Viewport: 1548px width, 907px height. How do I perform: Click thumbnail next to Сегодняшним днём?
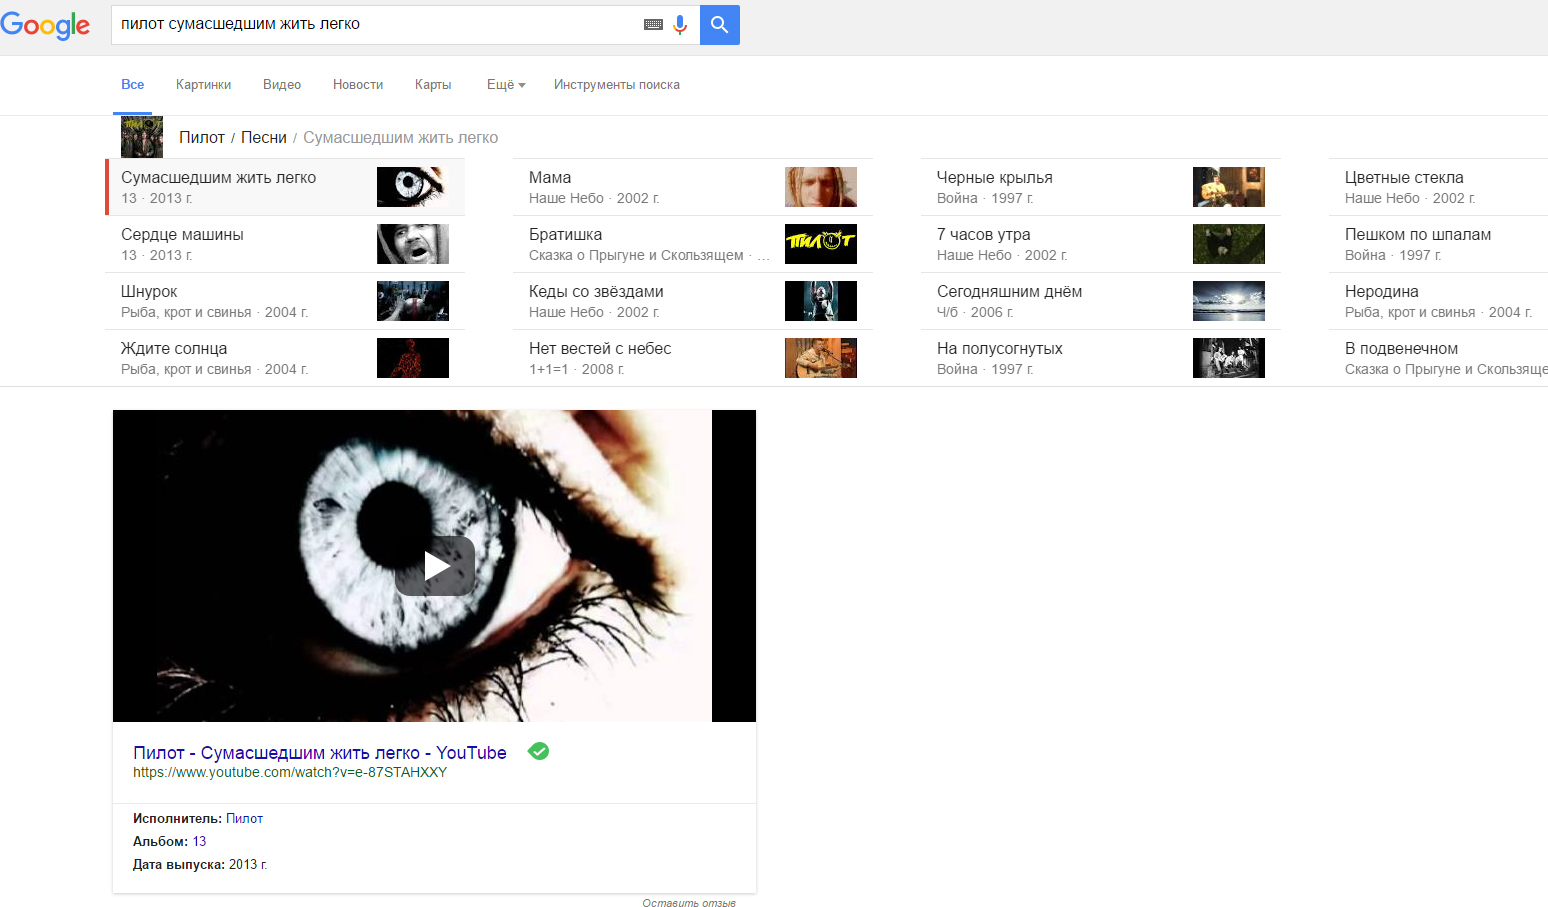click(x=1229, y=301)
